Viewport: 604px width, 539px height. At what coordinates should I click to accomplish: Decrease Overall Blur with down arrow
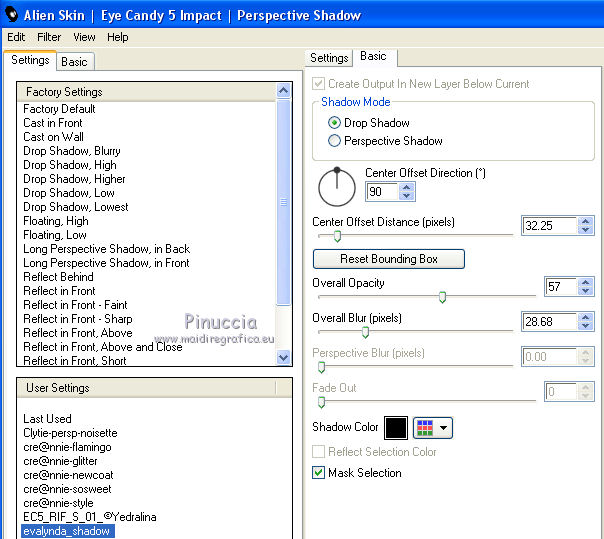(x=586, y=326)
